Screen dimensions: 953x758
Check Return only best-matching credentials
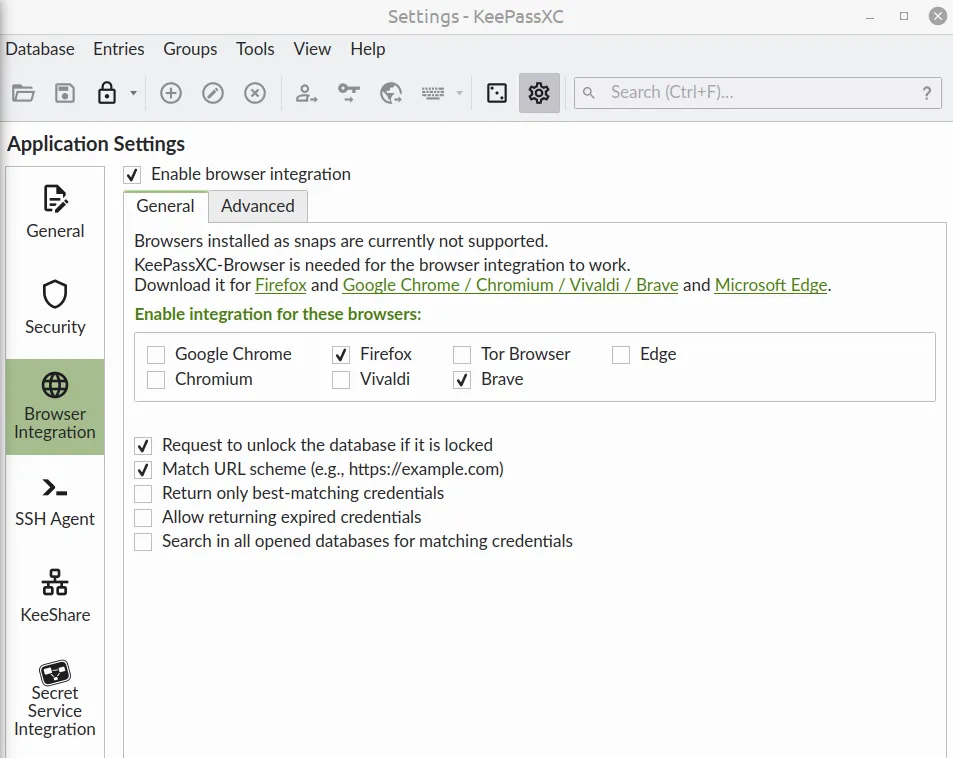coord(142,493)
